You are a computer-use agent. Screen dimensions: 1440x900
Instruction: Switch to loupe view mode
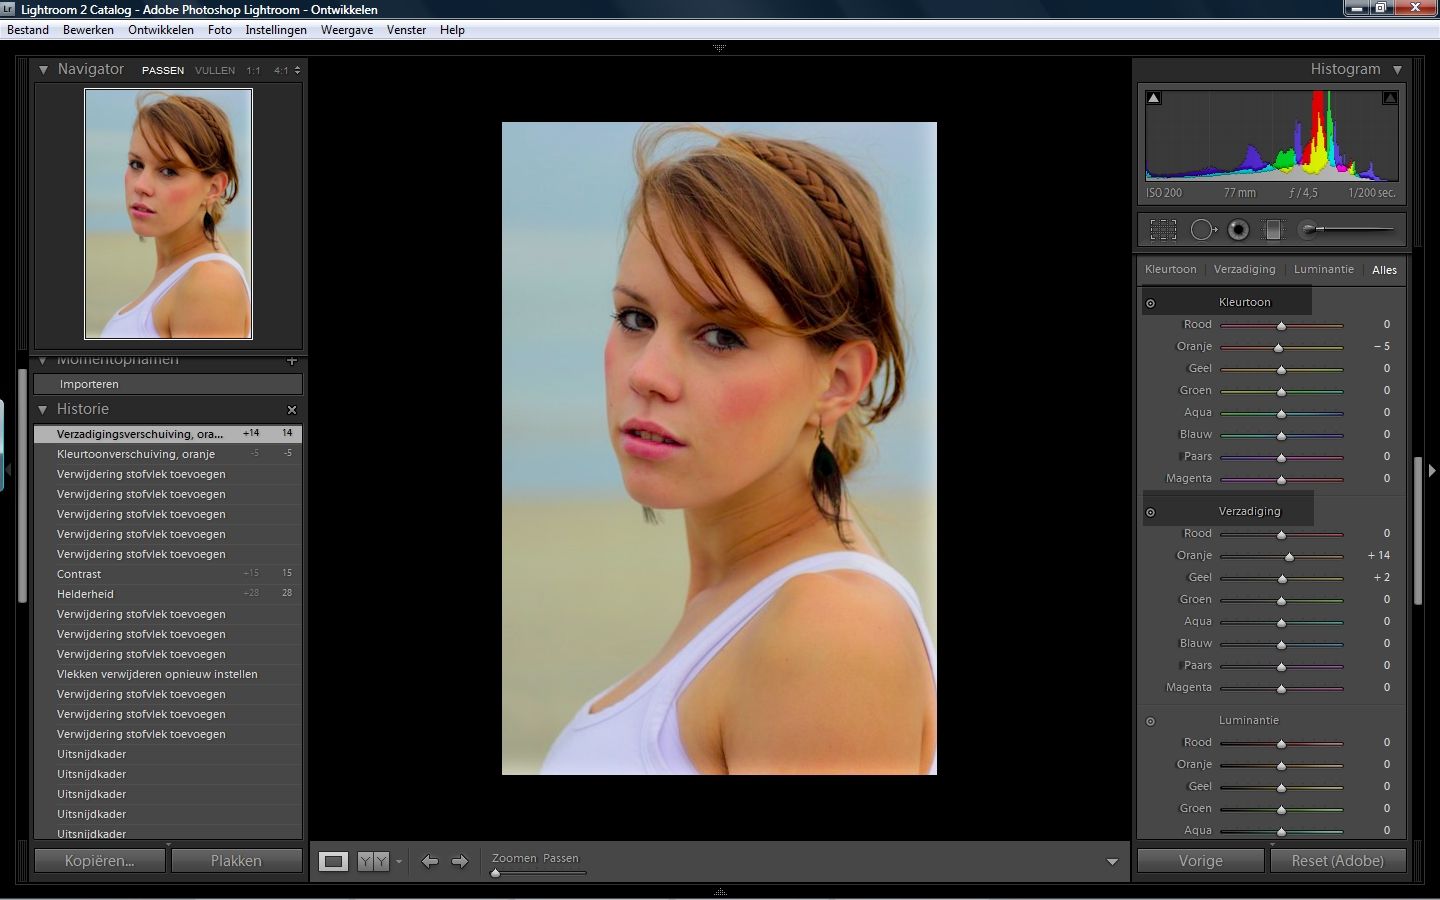tap(333, 861)
